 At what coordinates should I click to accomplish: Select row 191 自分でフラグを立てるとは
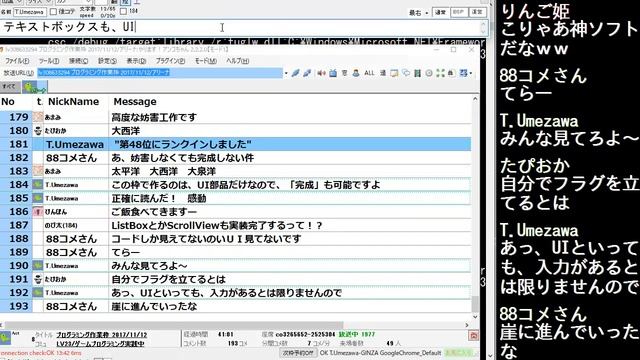click(x=236, y=279)
